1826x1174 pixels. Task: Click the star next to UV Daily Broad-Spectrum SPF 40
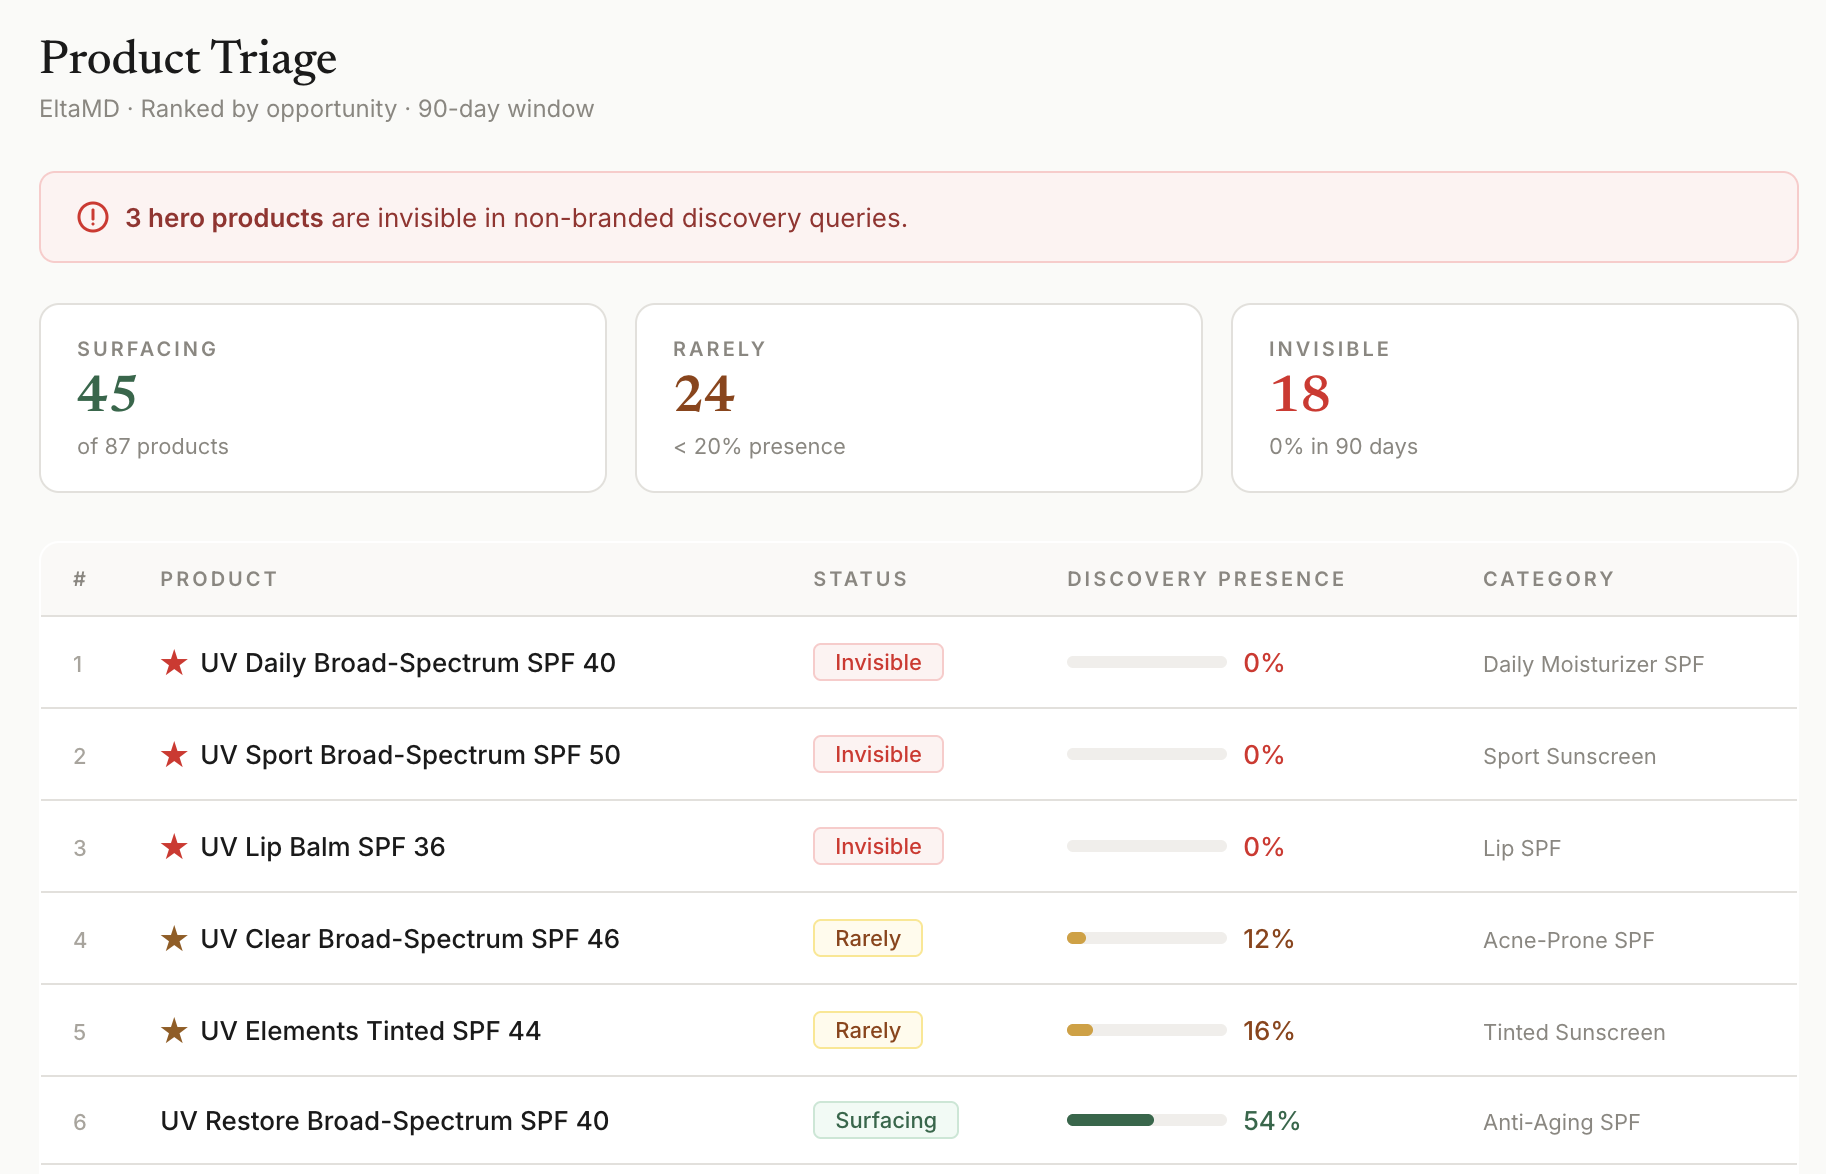(174, 662)
